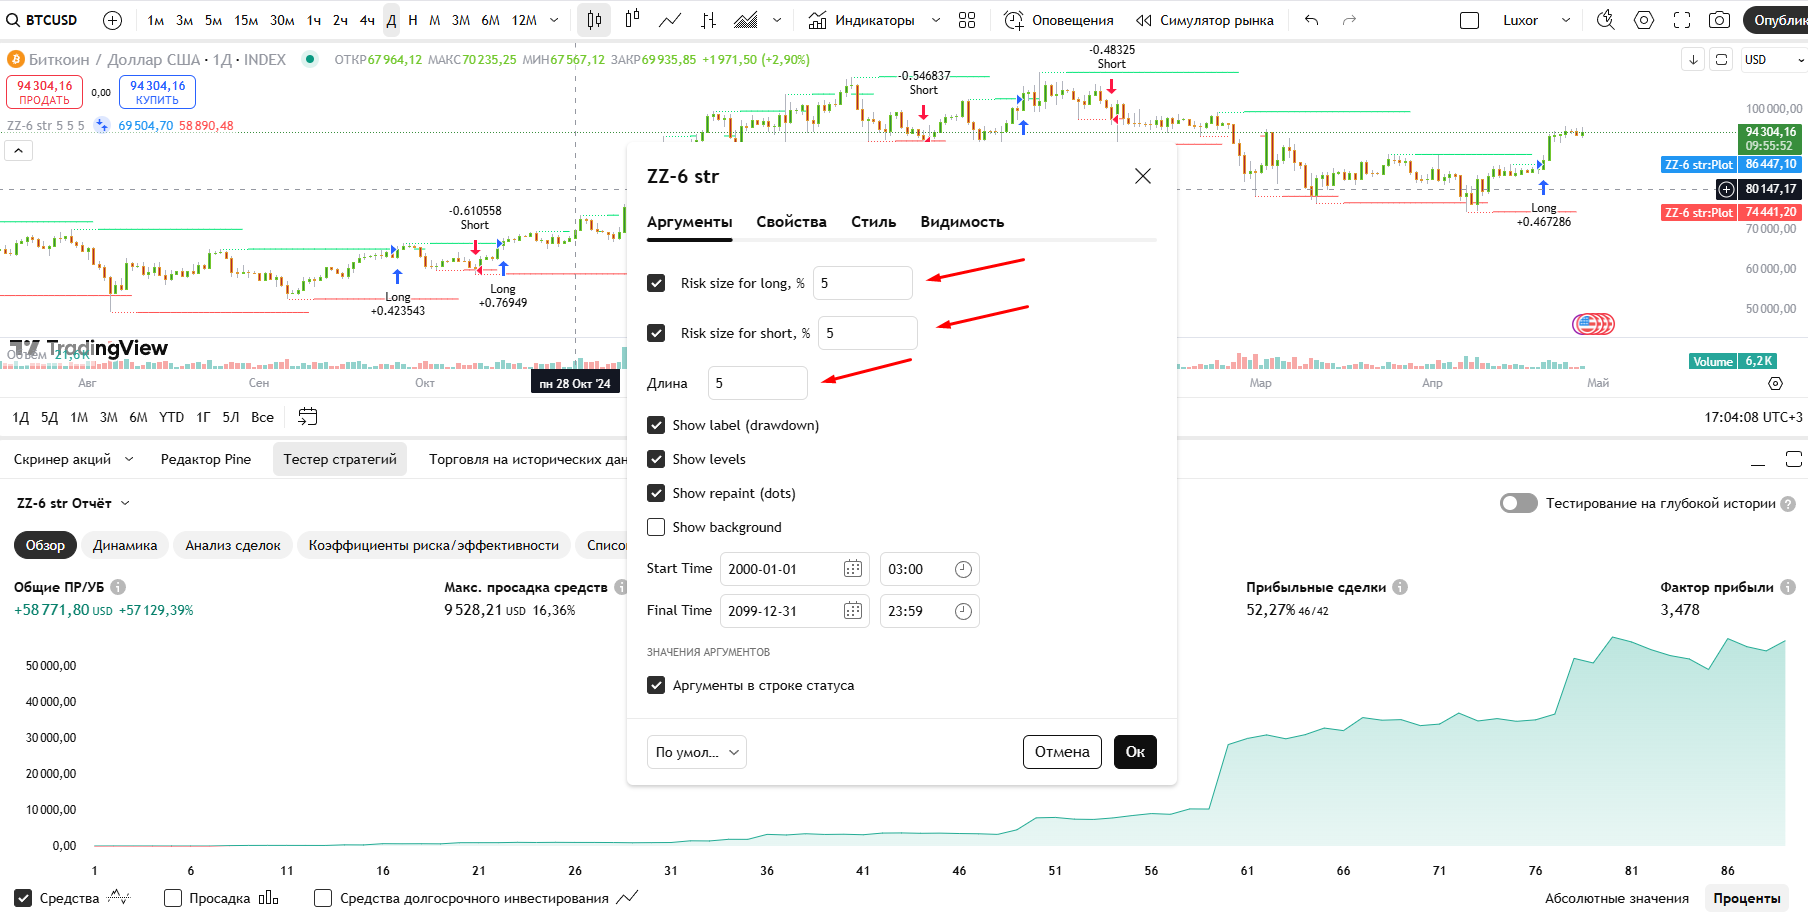Viewport: 1808px width, 918px height.
Task: Open the Pine Editor tab
Action: point(206,459)
